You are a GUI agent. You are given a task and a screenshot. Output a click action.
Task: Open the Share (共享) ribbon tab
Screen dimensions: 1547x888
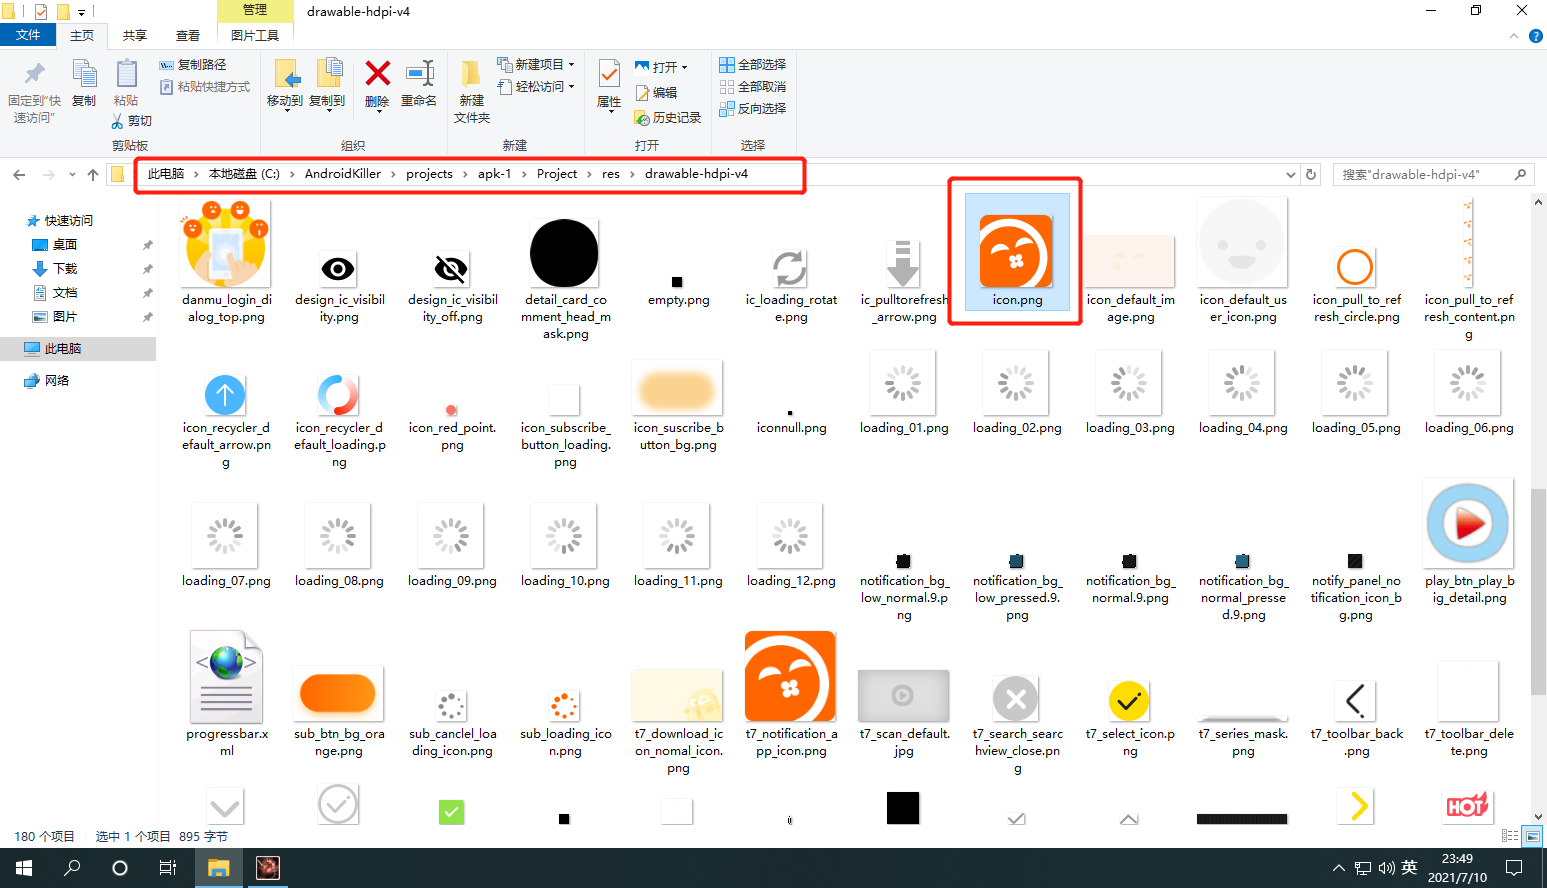pyautogui.click(x=135, y=35)
